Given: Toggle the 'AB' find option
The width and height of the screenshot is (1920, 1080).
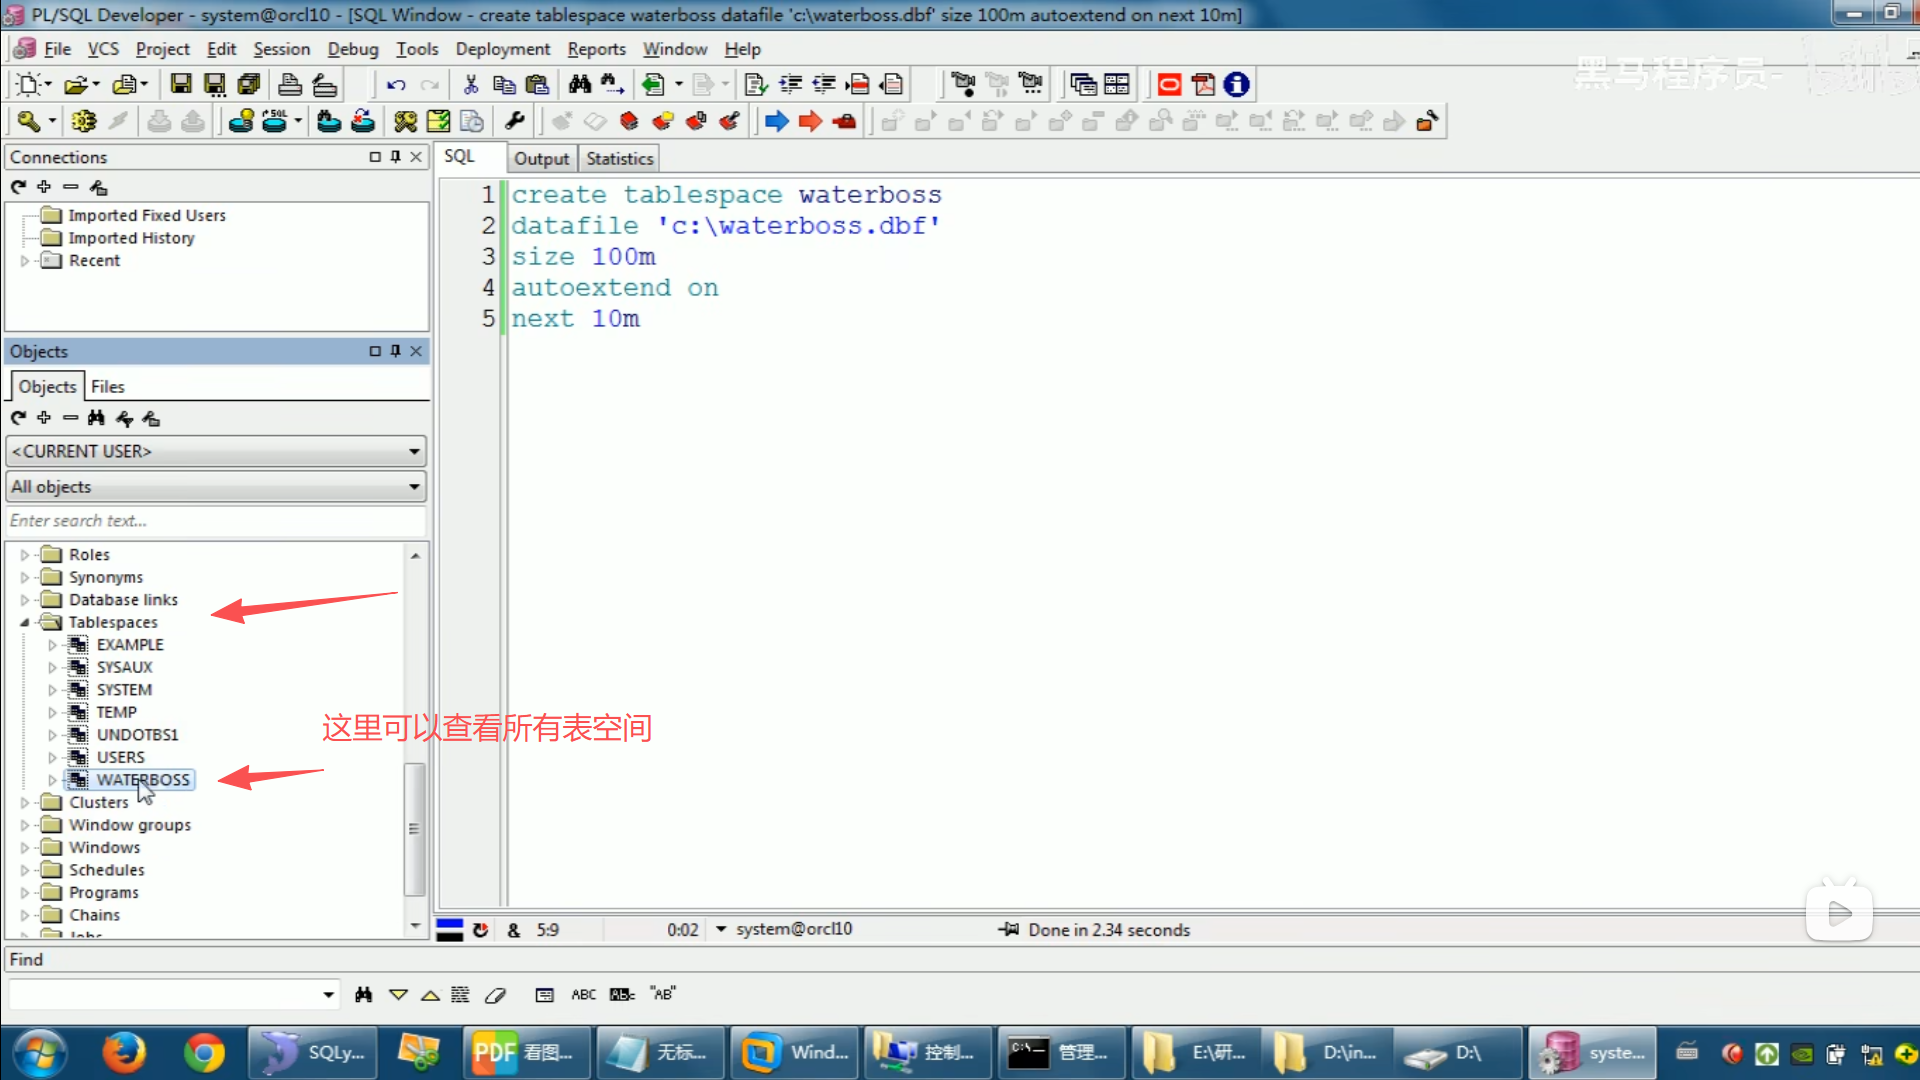Looking at the screenshot, I should click(663, 994).
